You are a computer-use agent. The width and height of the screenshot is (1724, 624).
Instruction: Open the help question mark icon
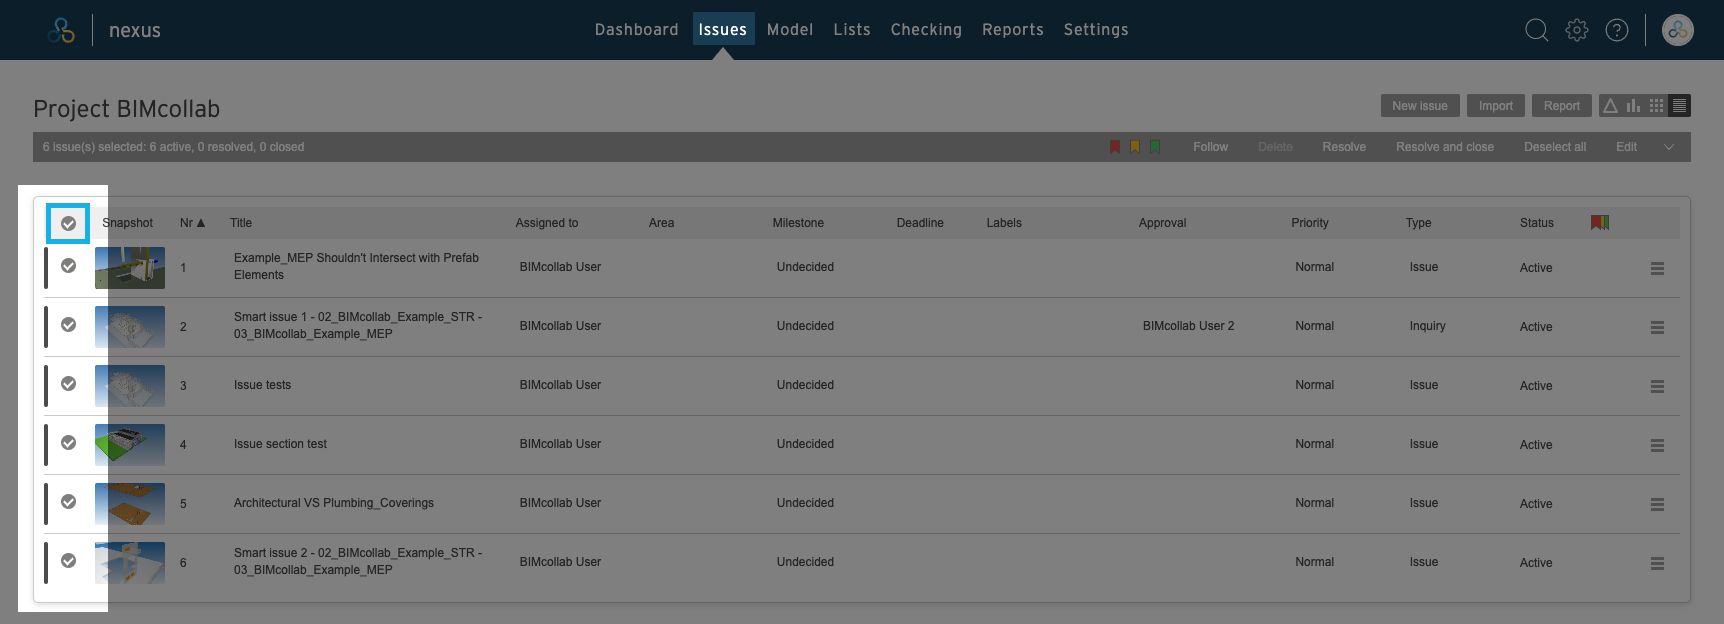(1617, 30)
